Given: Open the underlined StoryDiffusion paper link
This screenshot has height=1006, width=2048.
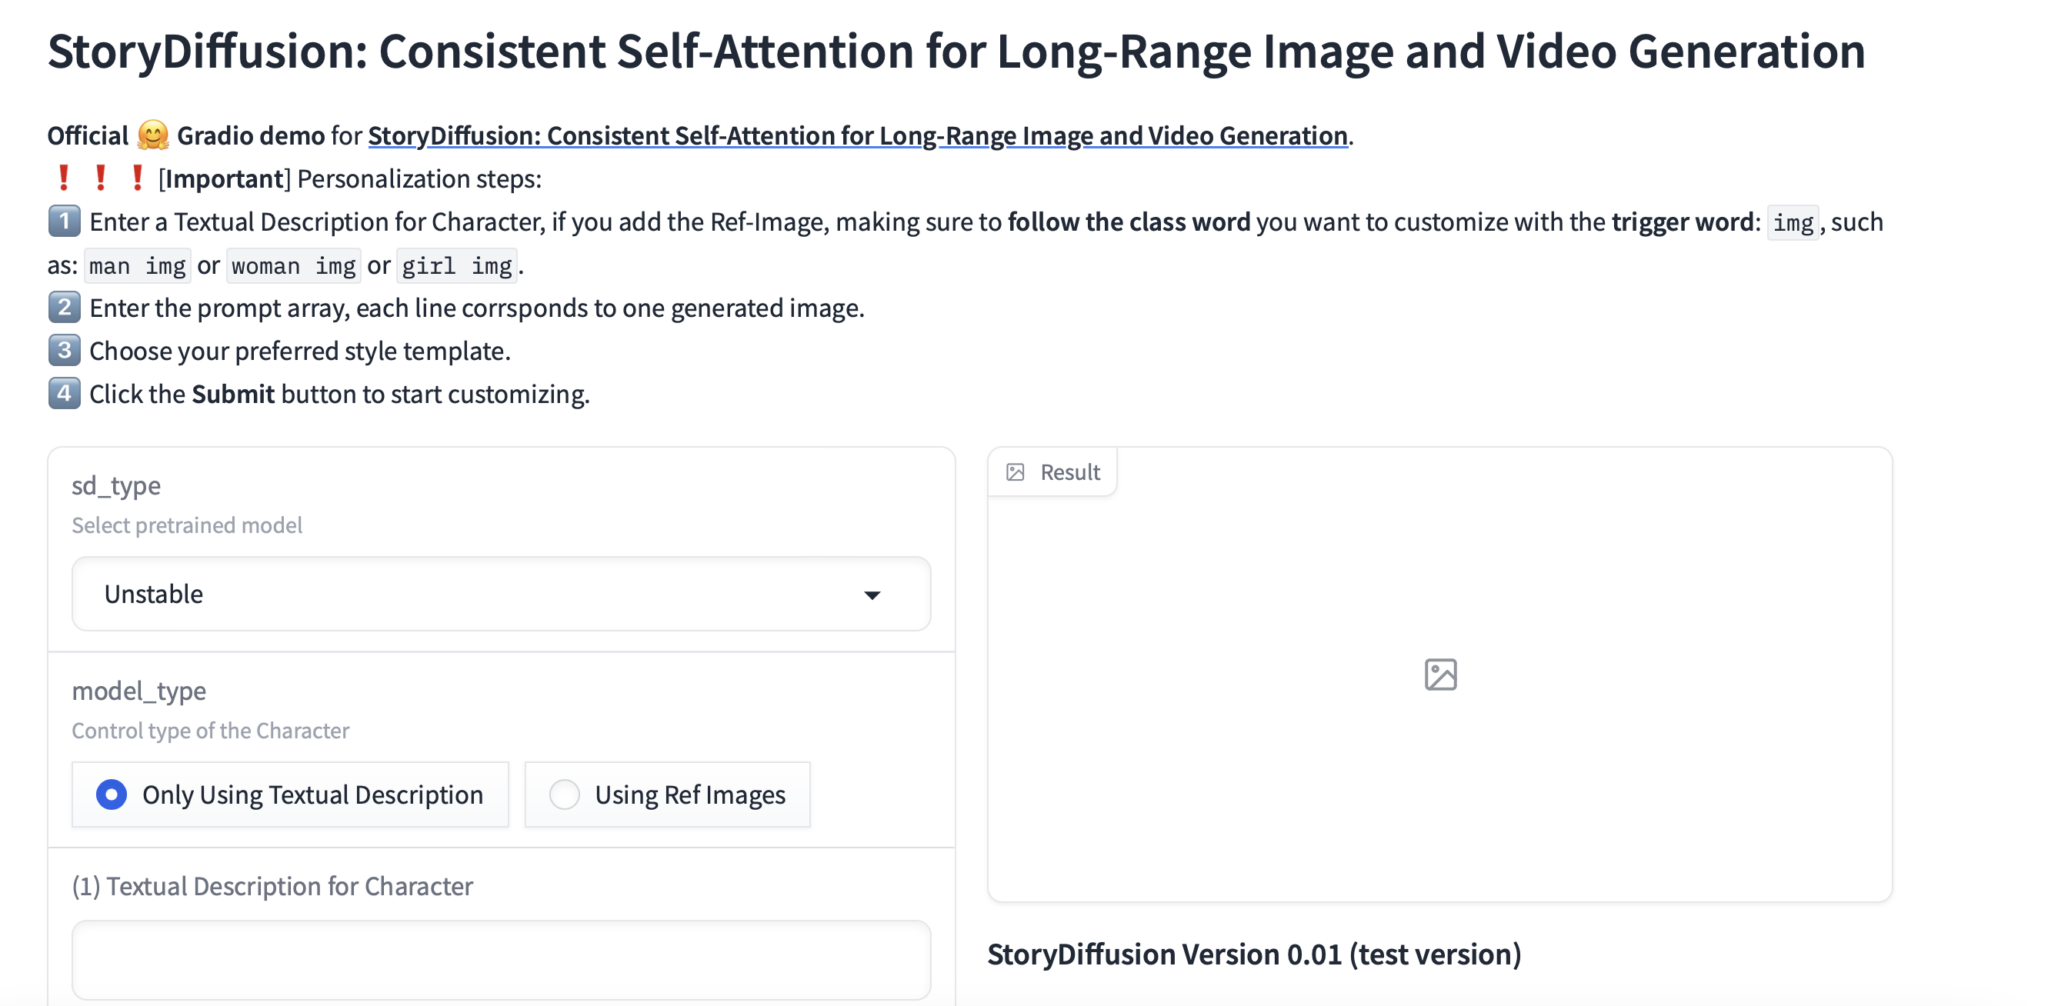Looking at the screenshot, I should 857,135.
